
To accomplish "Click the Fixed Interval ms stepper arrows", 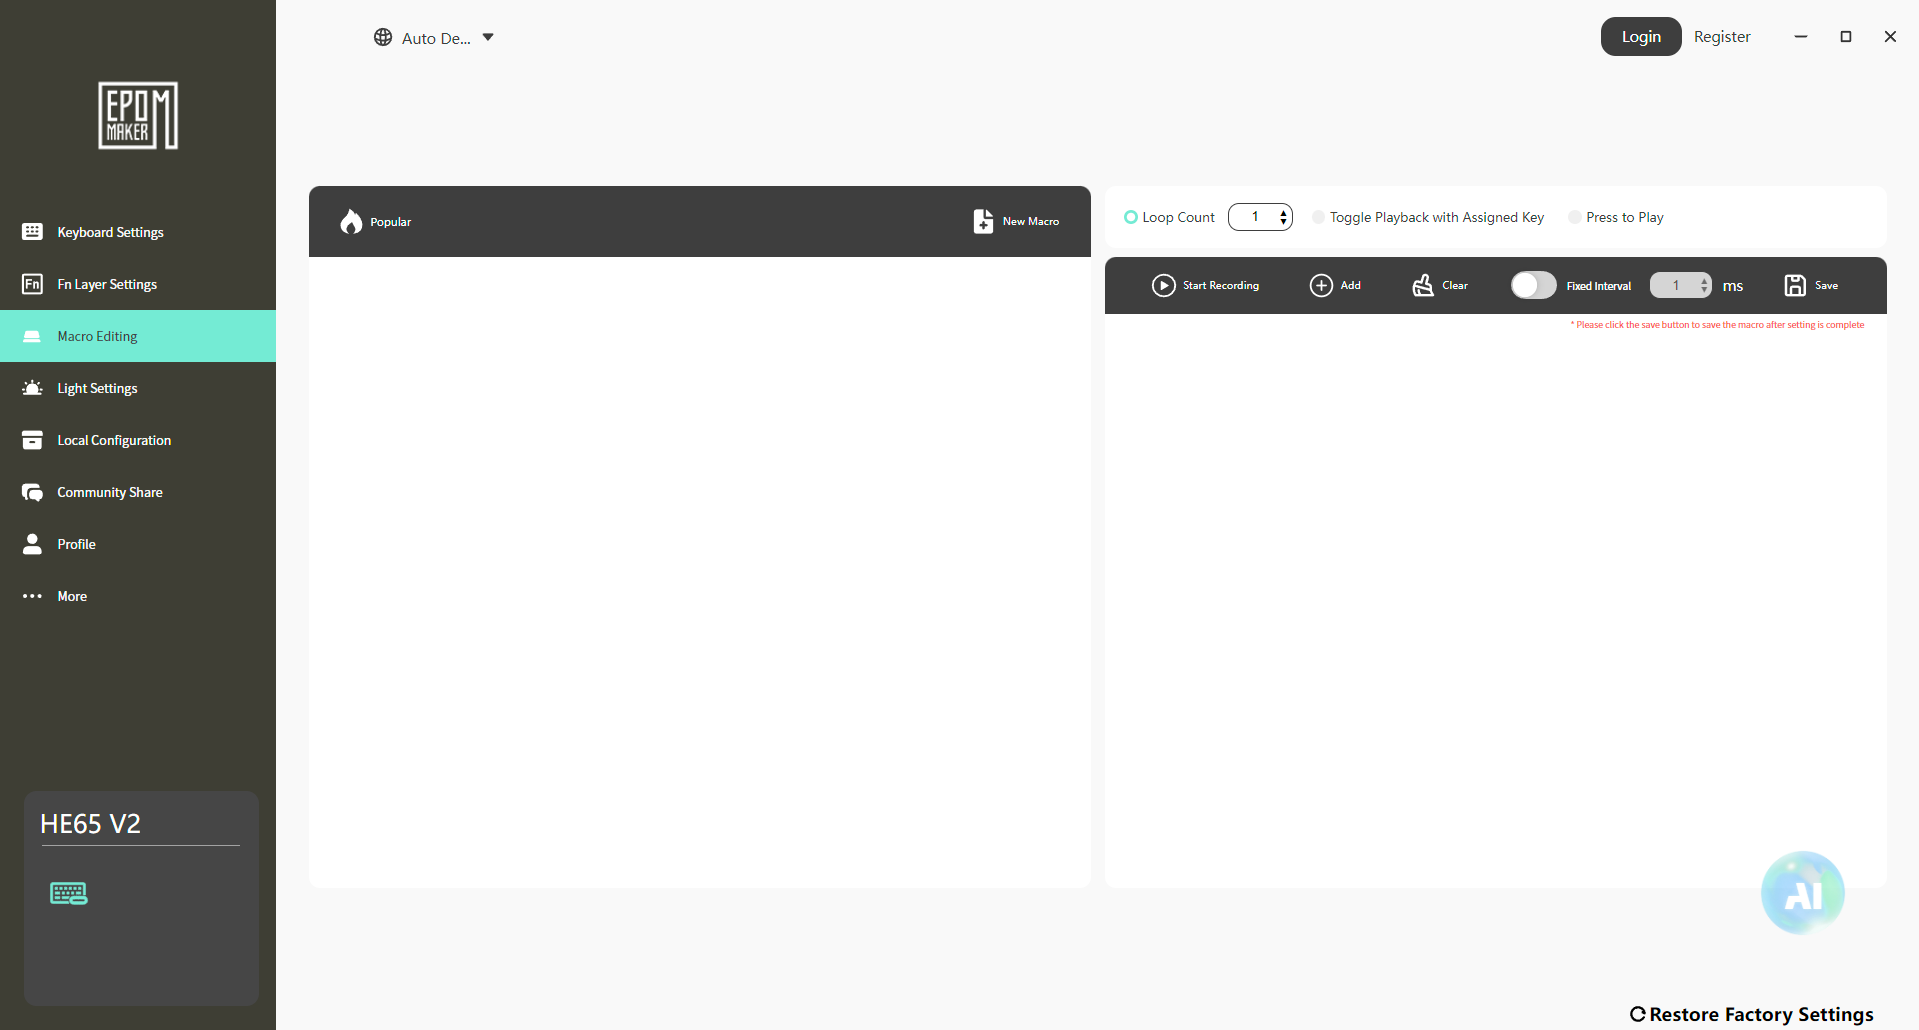I will [x=1704, y=285].
